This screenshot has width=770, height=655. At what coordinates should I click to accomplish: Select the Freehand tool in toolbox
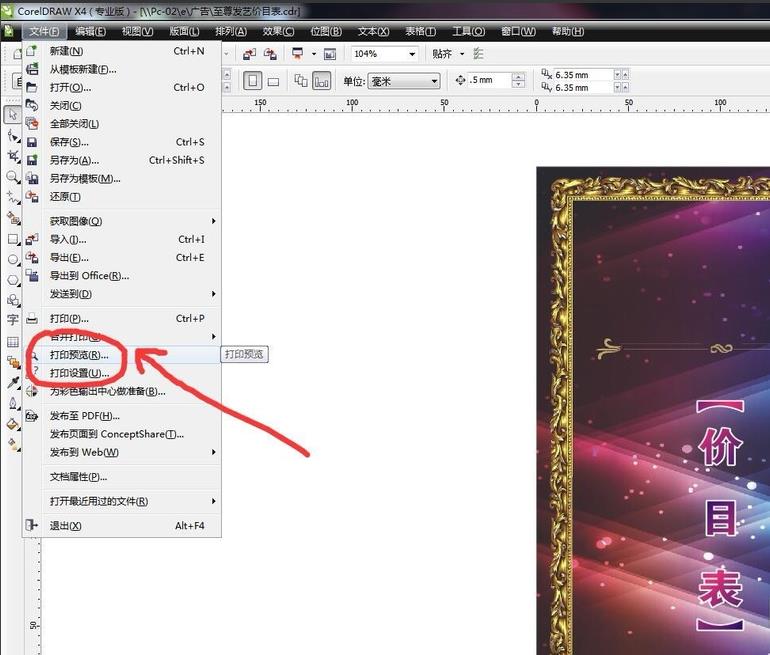click(x=13, y=197)
